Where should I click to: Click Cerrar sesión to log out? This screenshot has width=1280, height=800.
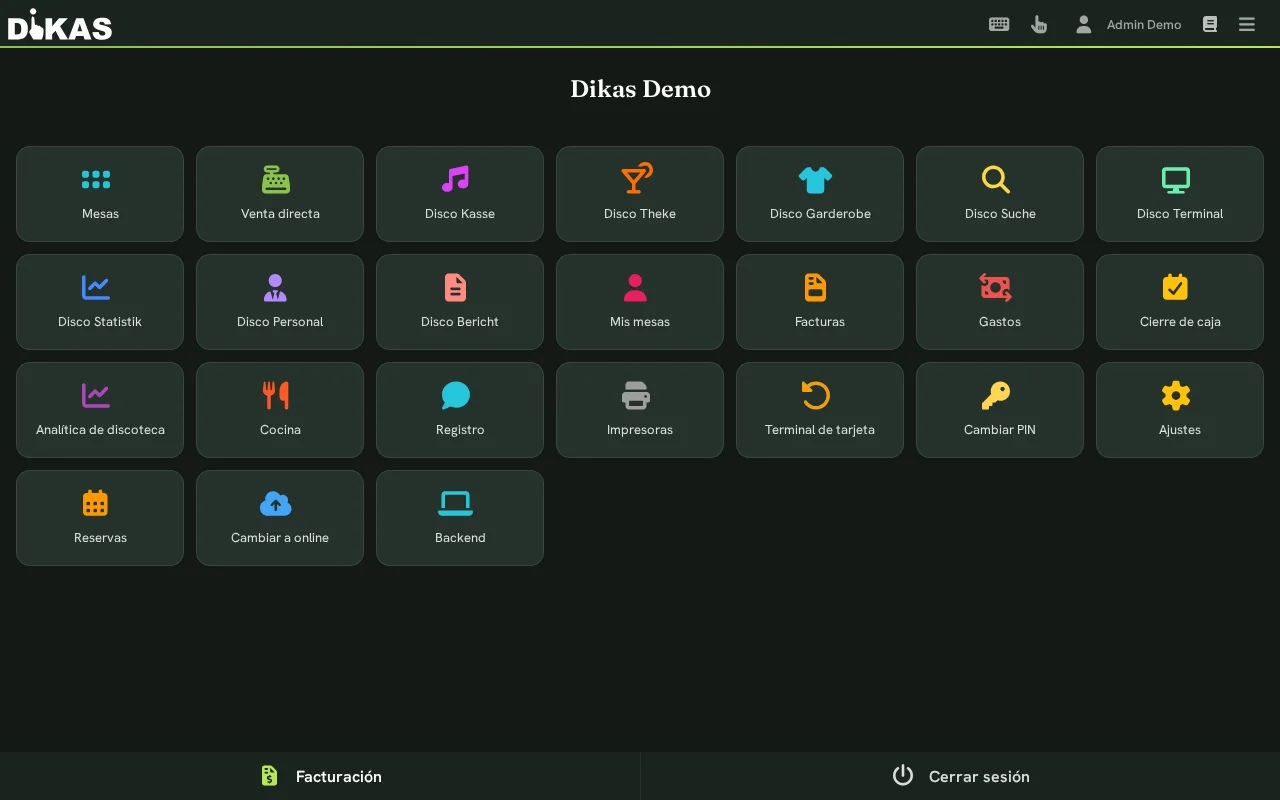(960, 776)
